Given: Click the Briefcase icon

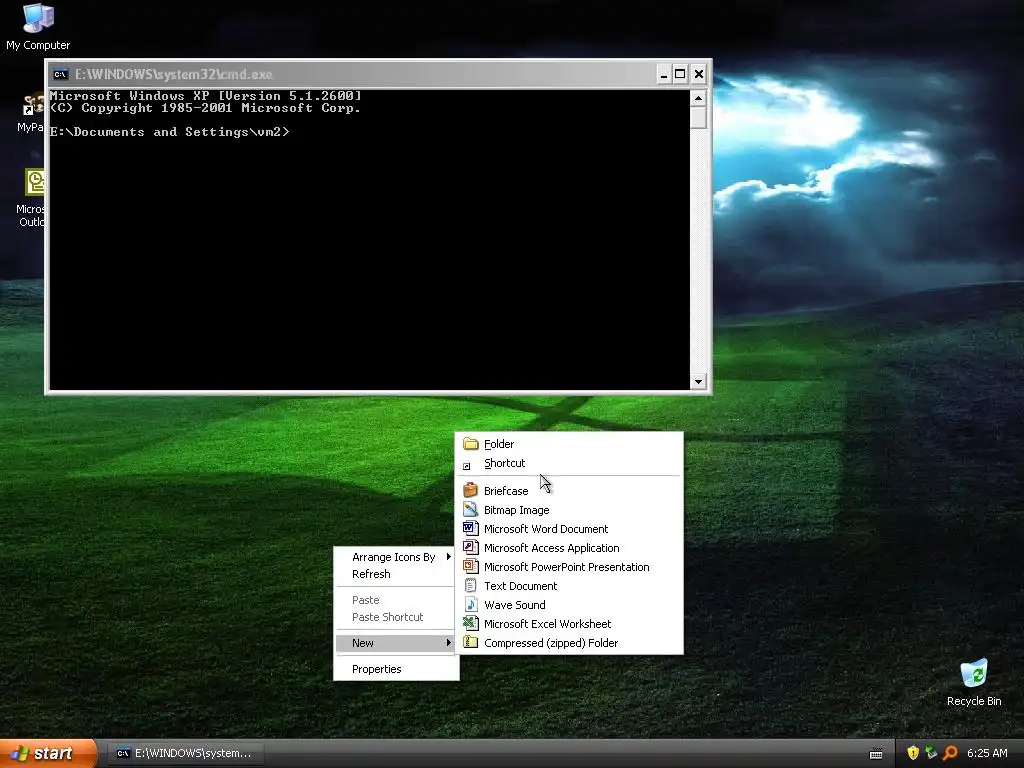Looking at the screenshot, I should pos(470,490).
